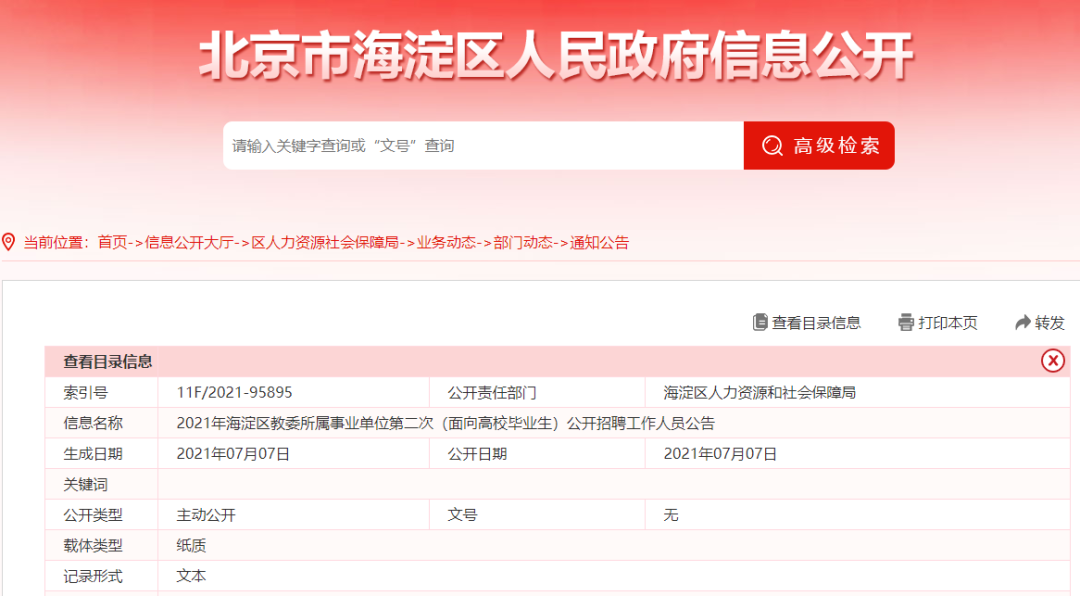Focus the keyword search input field
Viewport: 1080px width, 596px height.
pos(484,145)
